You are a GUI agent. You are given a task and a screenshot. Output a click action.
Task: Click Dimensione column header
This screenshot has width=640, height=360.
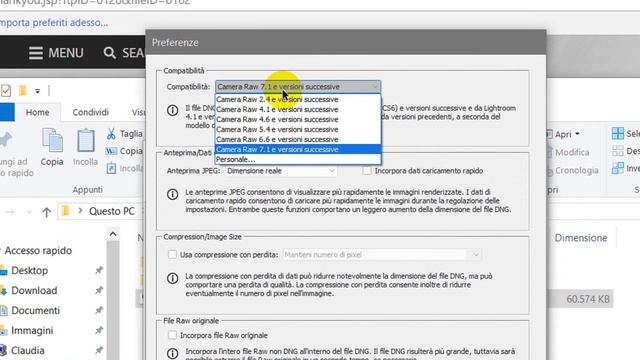(x=581, y=238)
